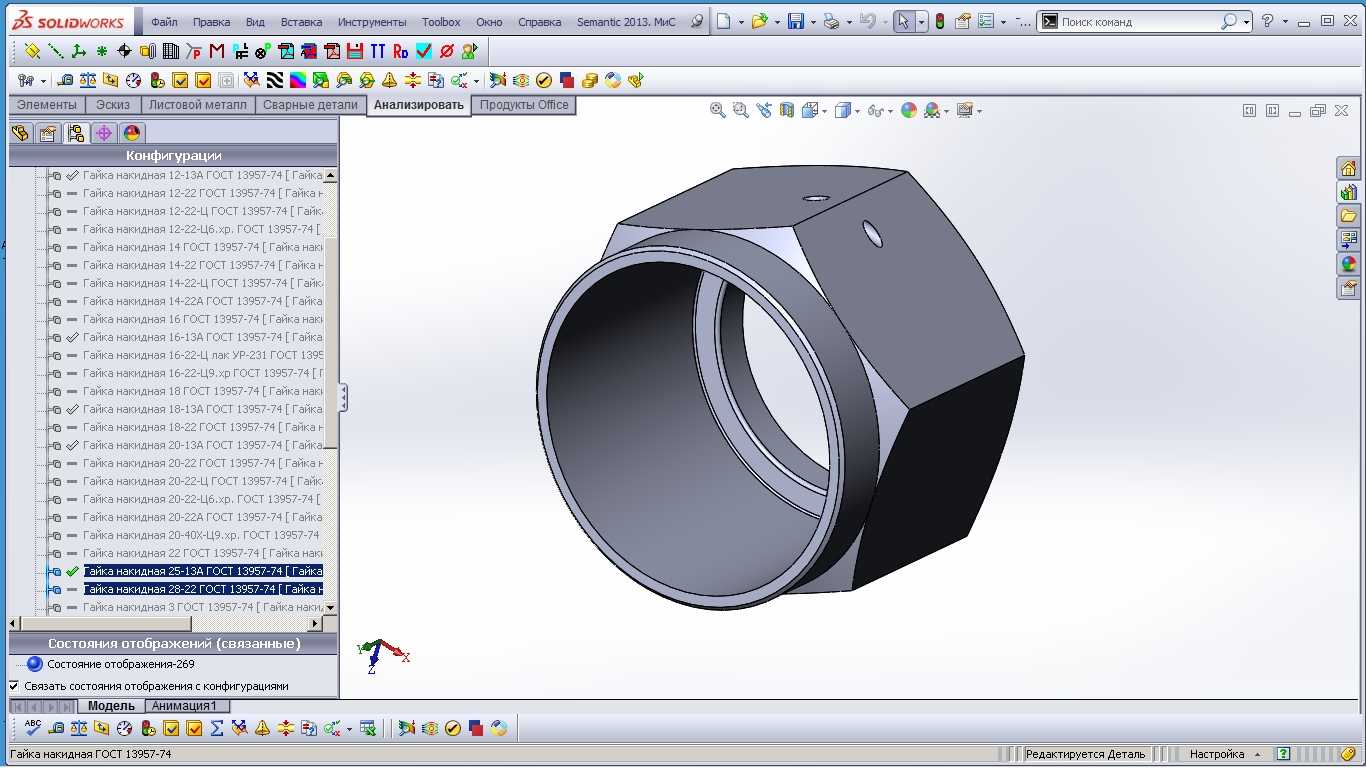Open the Display Style dropdown

click(857, 111)
